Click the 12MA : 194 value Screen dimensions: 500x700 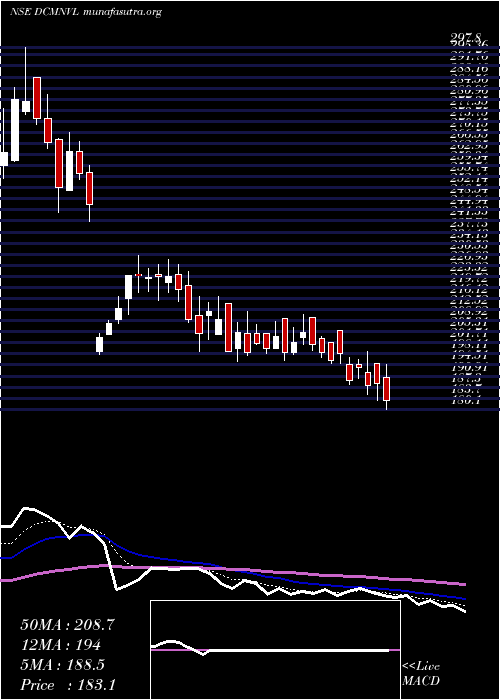(x=60, y=645)
